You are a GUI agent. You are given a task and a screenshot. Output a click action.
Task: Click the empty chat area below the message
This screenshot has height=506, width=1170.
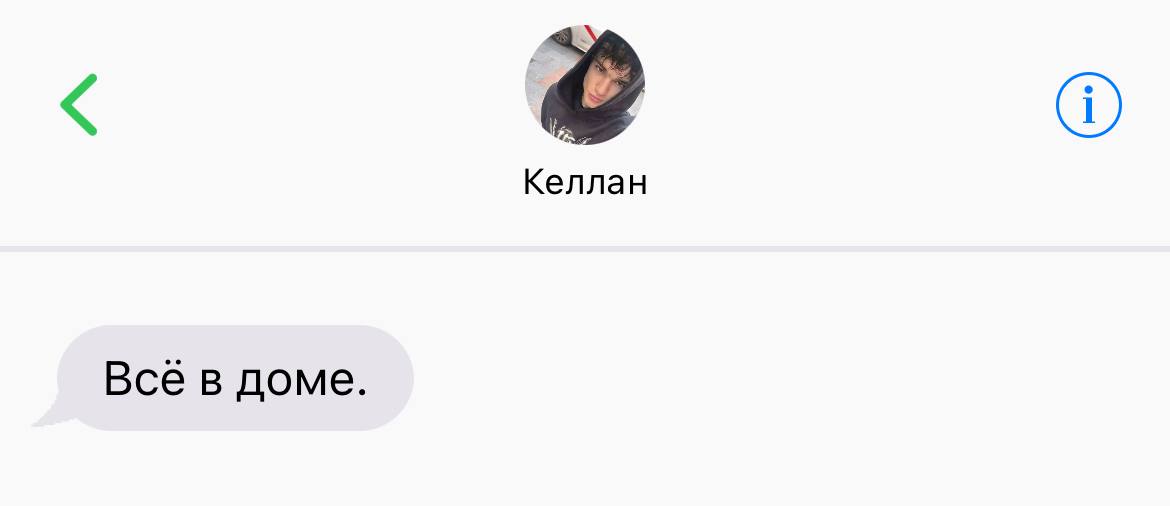pyautogui.click(x=585, y=470)
